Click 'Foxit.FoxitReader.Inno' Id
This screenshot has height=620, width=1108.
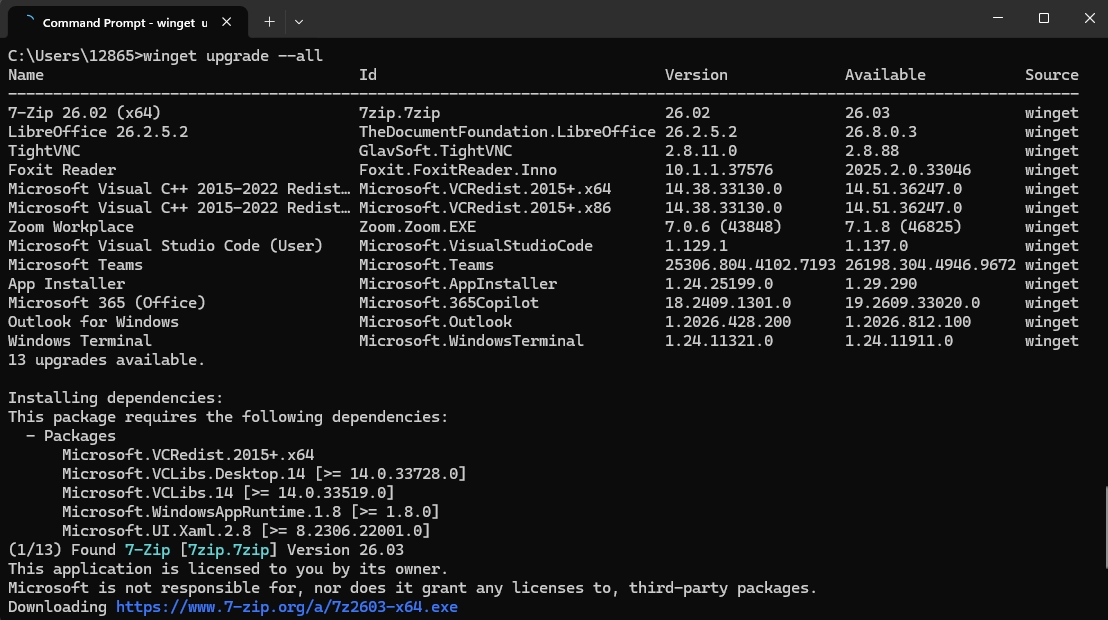[458, 170]
